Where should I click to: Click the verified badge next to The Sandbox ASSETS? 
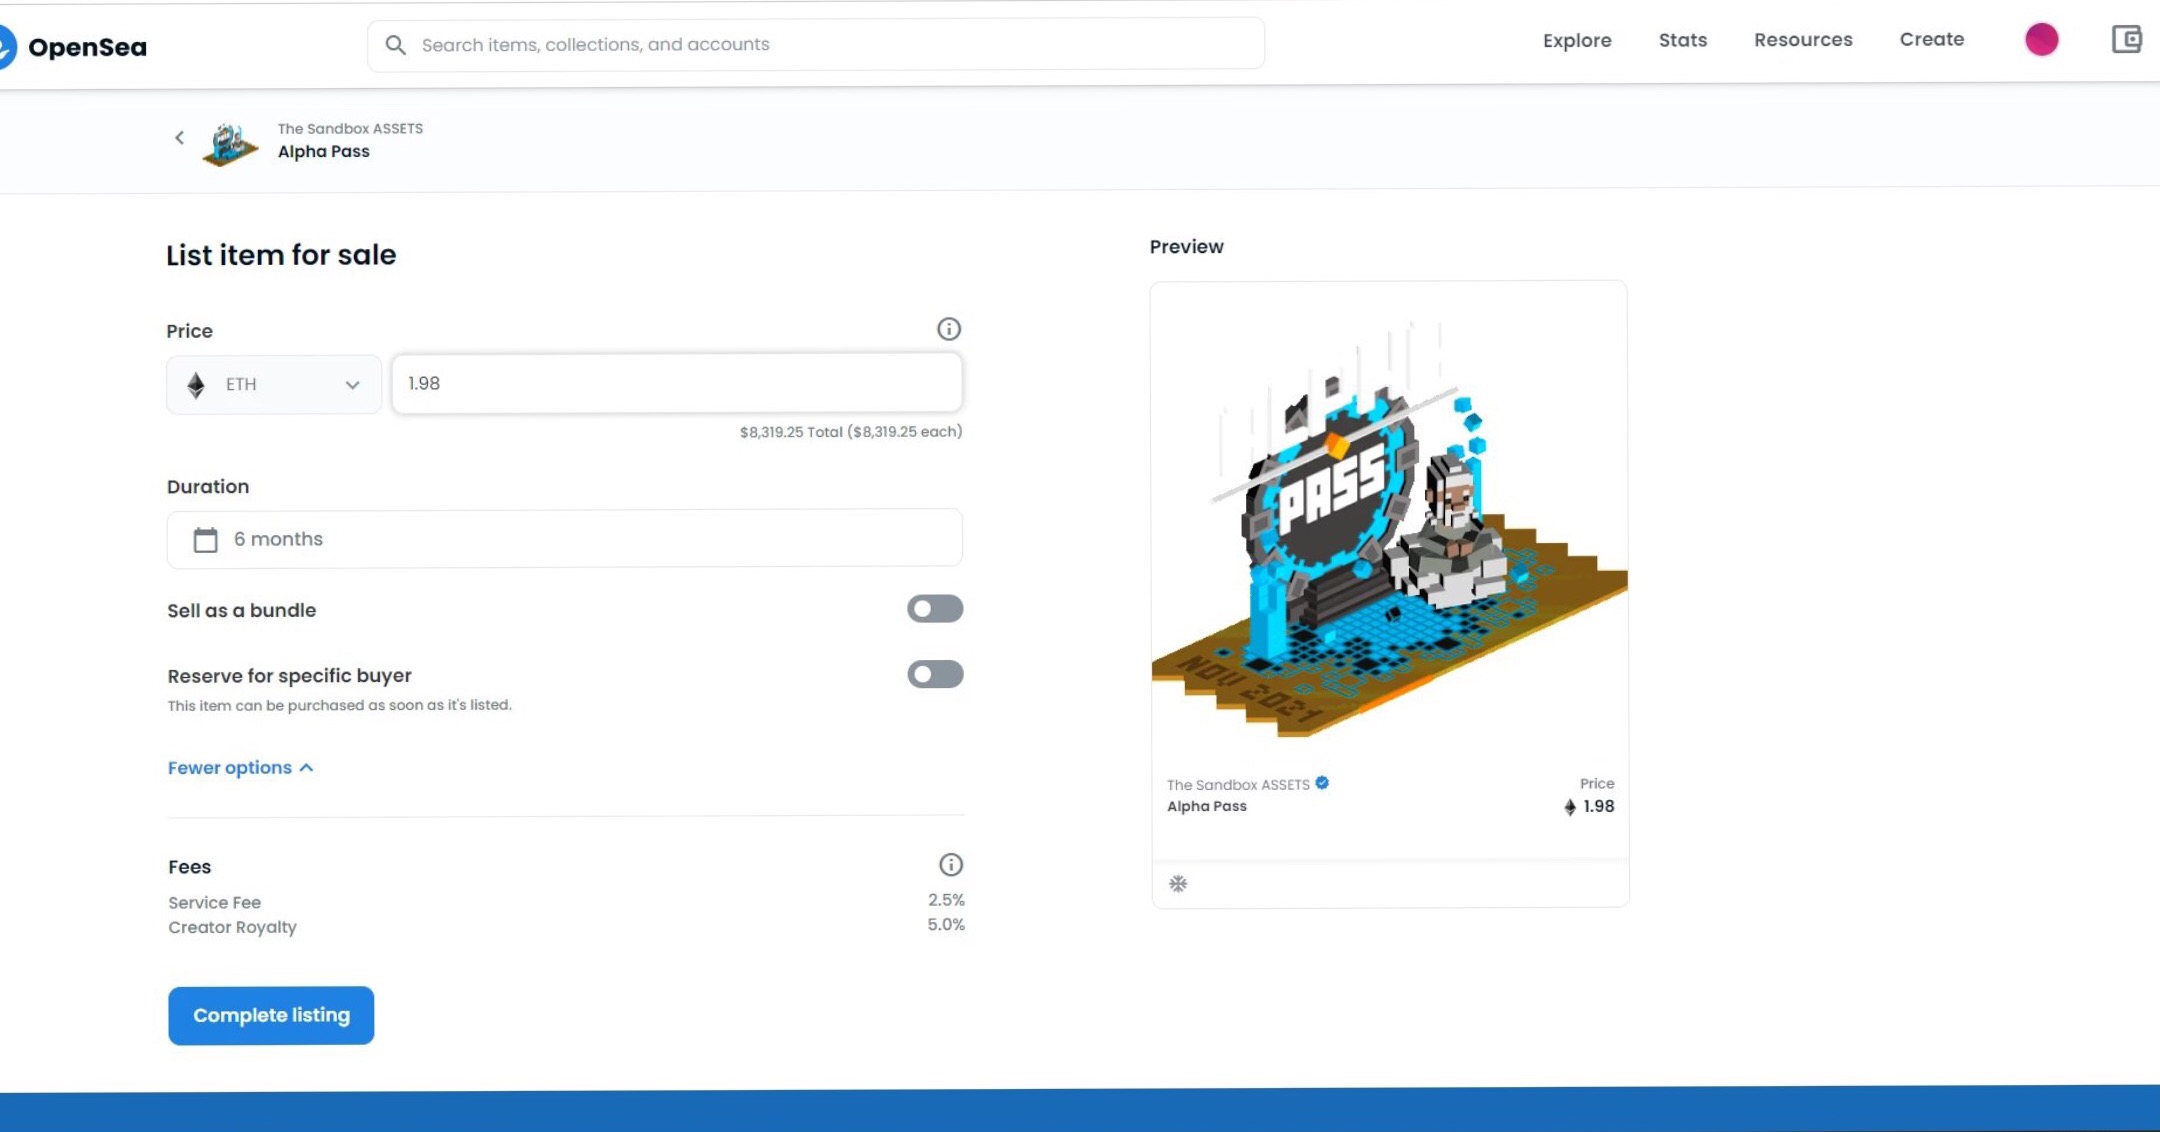pos(1322,783)
